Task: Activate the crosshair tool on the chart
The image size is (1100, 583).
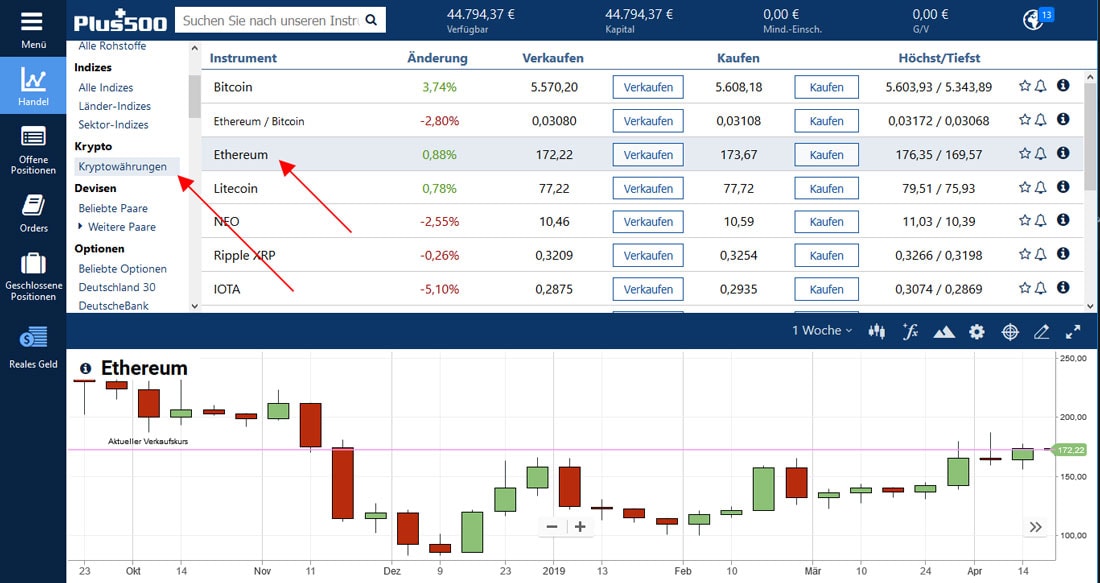Action: click(x=1010, y=331)
